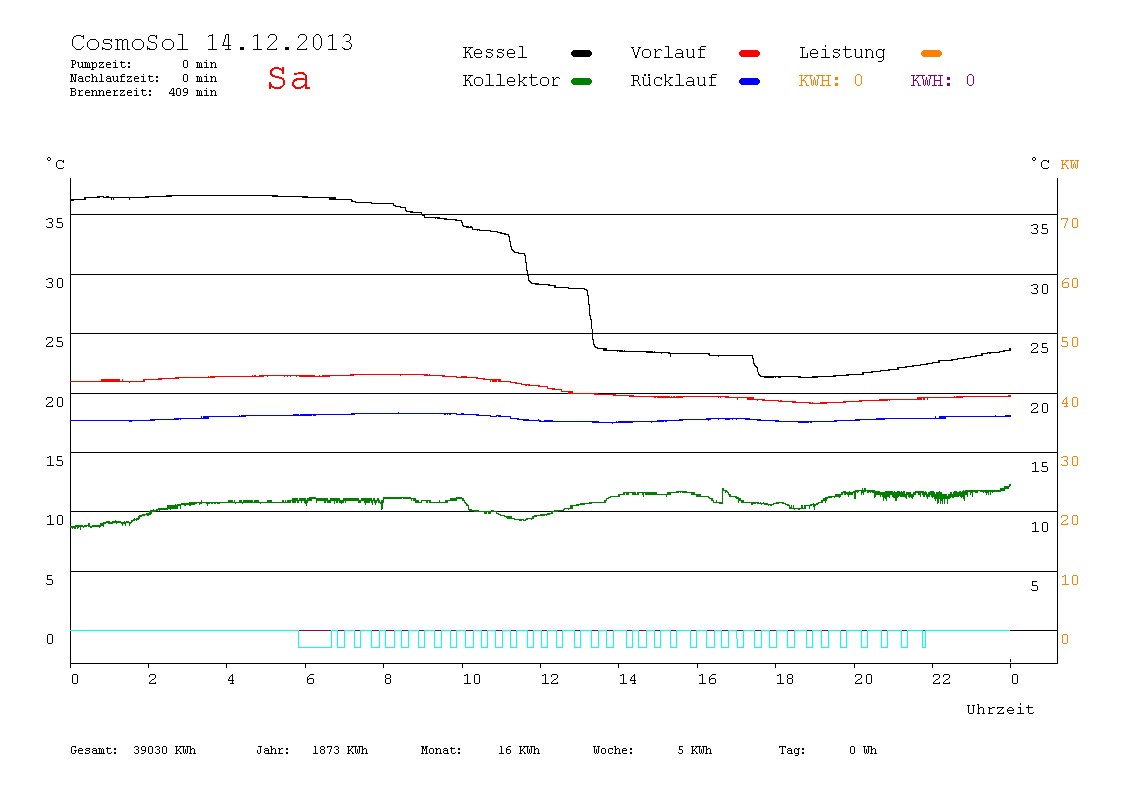Click the Woche 5 KWh value

point(652,750)
